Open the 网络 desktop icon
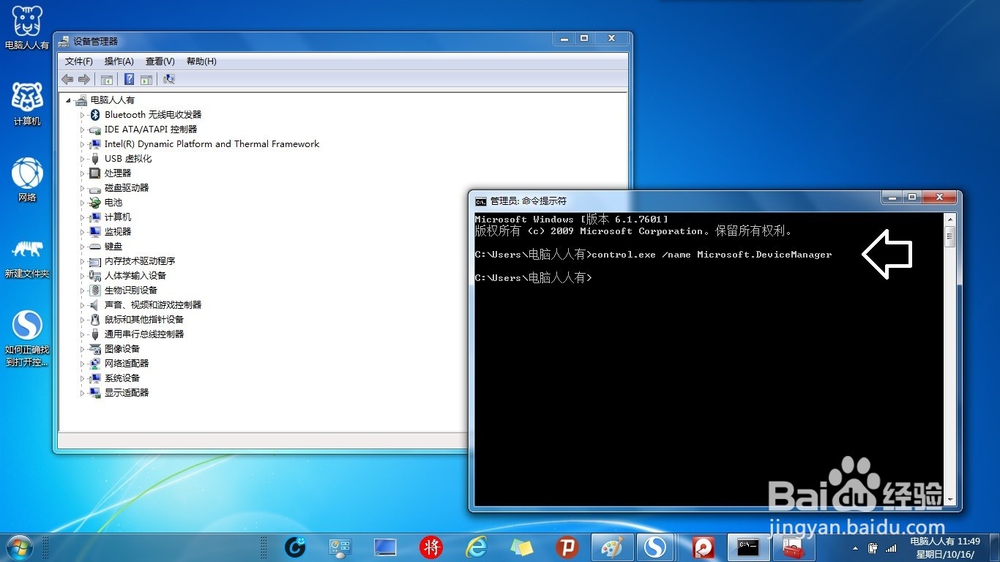The image size is (1000, 562). point(27,180)
